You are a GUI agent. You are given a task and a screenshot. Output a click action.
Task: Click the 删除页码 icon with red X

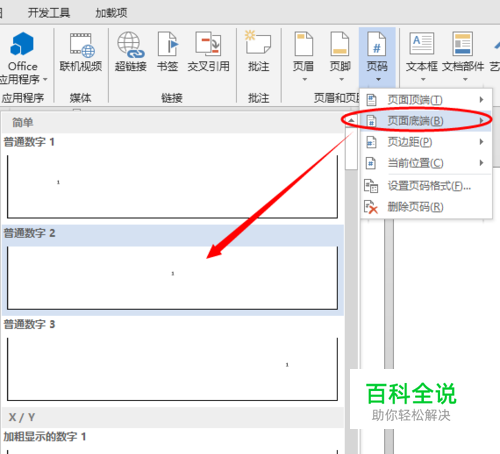pos(371,207)
